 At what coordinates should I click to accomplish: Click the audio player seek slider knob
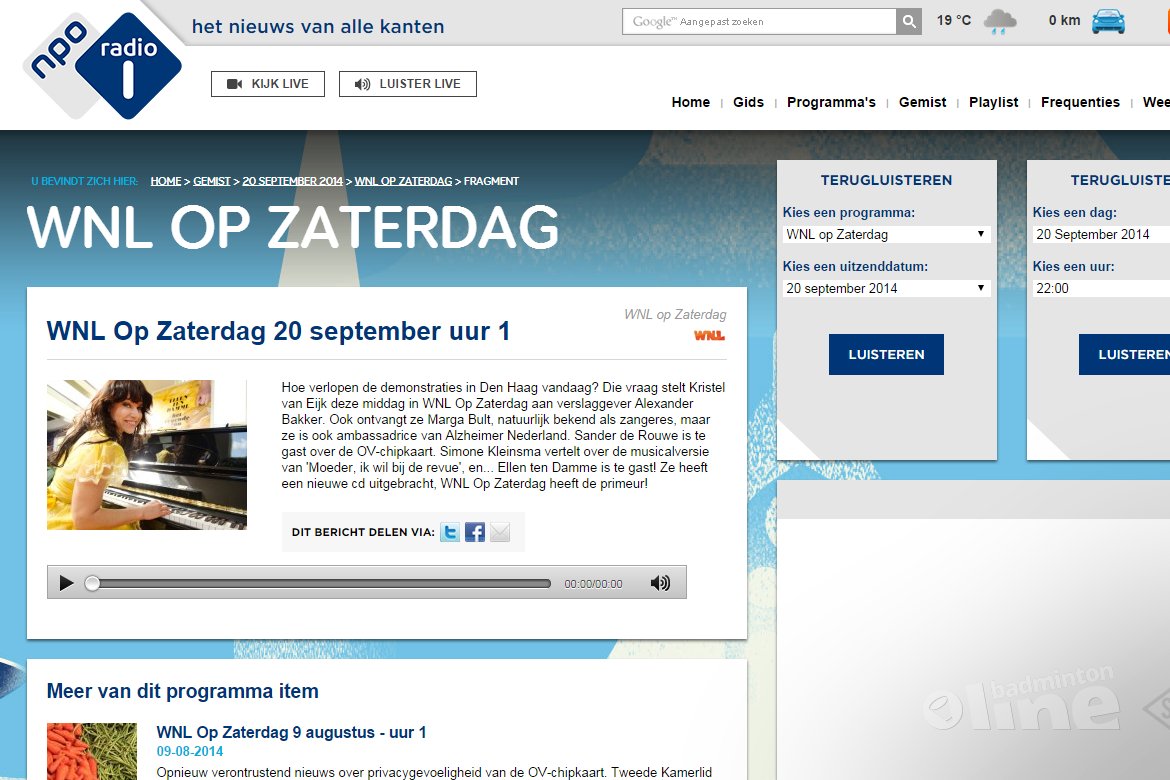point(92,584)
